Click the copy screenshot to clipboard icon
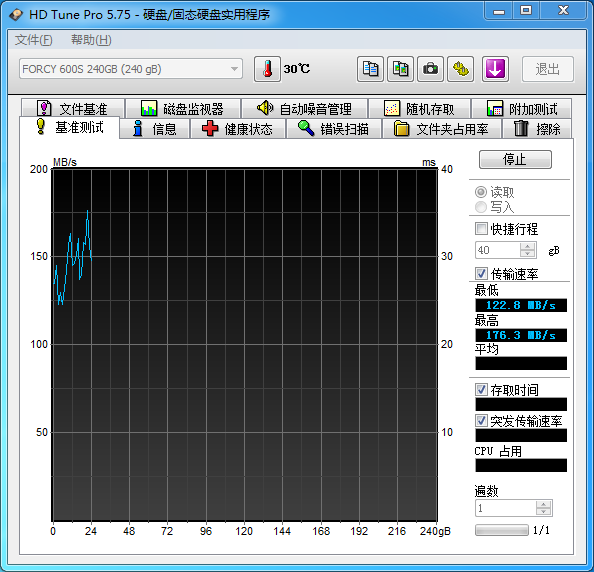Image resolution: width=594 pixels, height=572 pixels. coord(400,69)
